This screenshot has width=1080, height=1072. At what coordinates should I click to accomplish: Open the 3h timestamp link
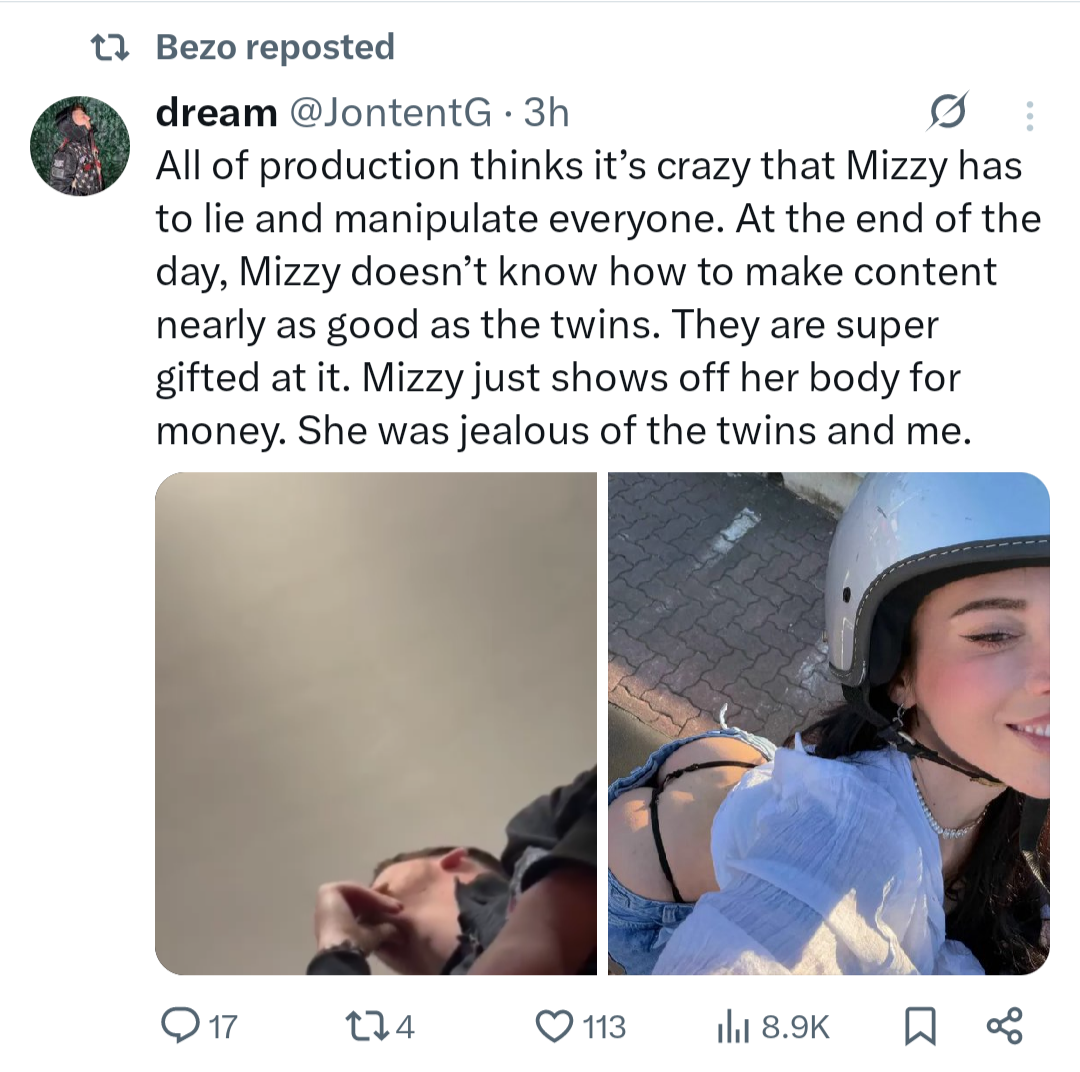546,112
